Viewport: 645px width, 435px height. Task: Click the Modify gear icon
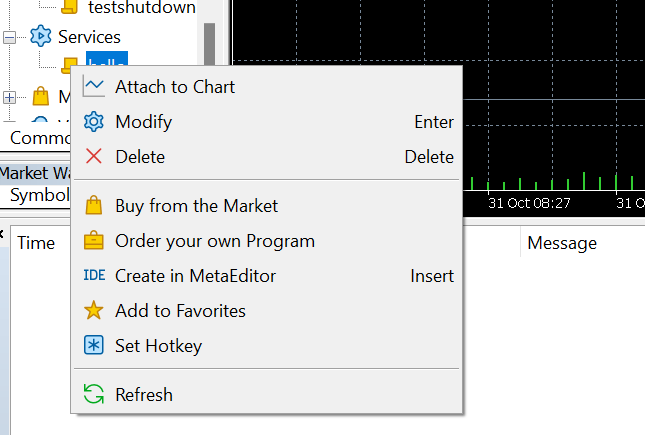pos(94,122)
